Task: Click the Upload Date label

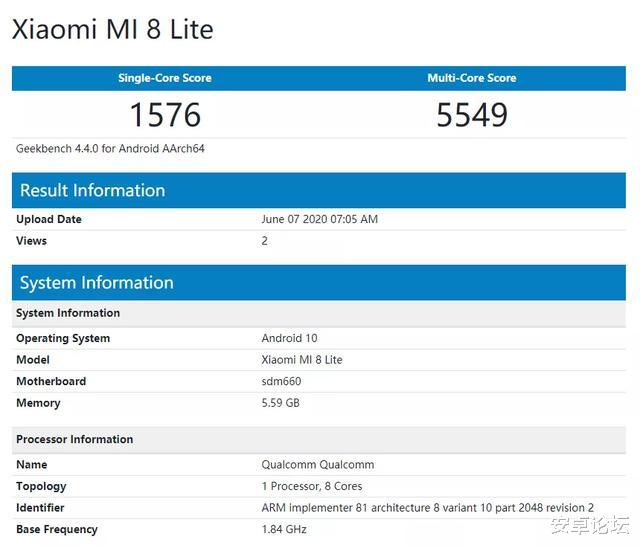Action: pyautogui.click(x=49, y=219)
